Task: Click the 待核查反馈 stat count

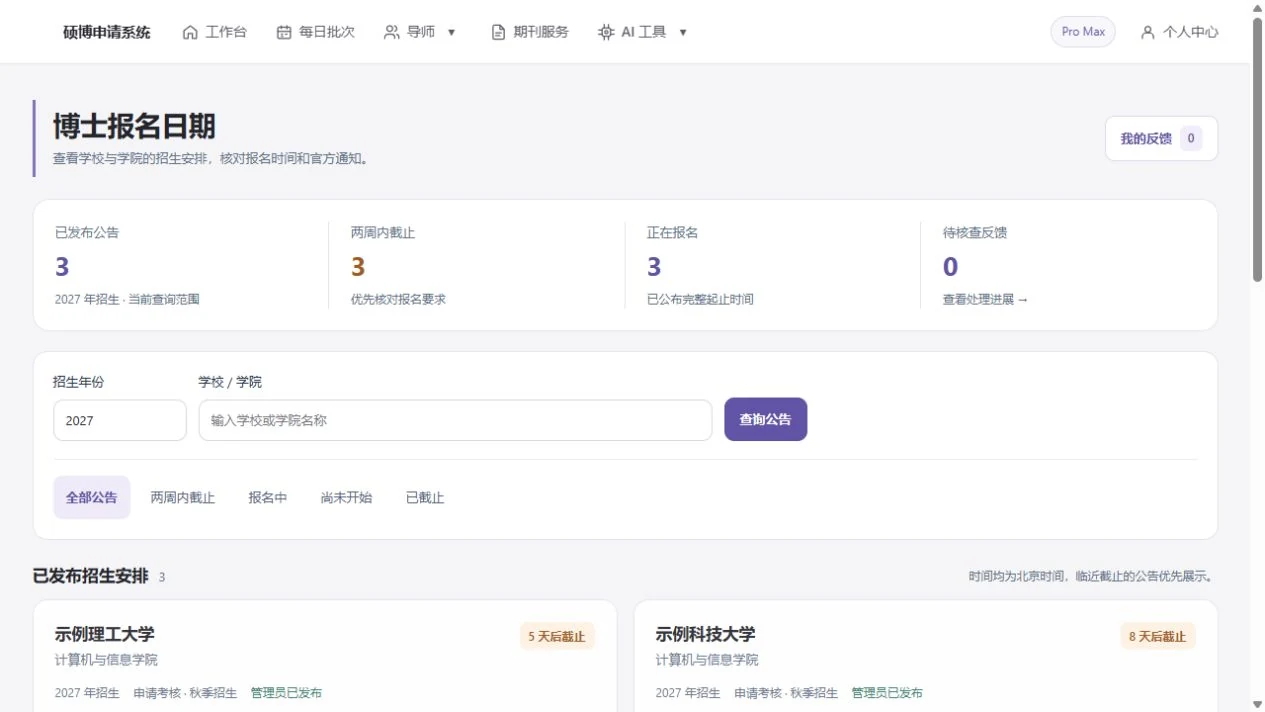Action: point(950,267)
